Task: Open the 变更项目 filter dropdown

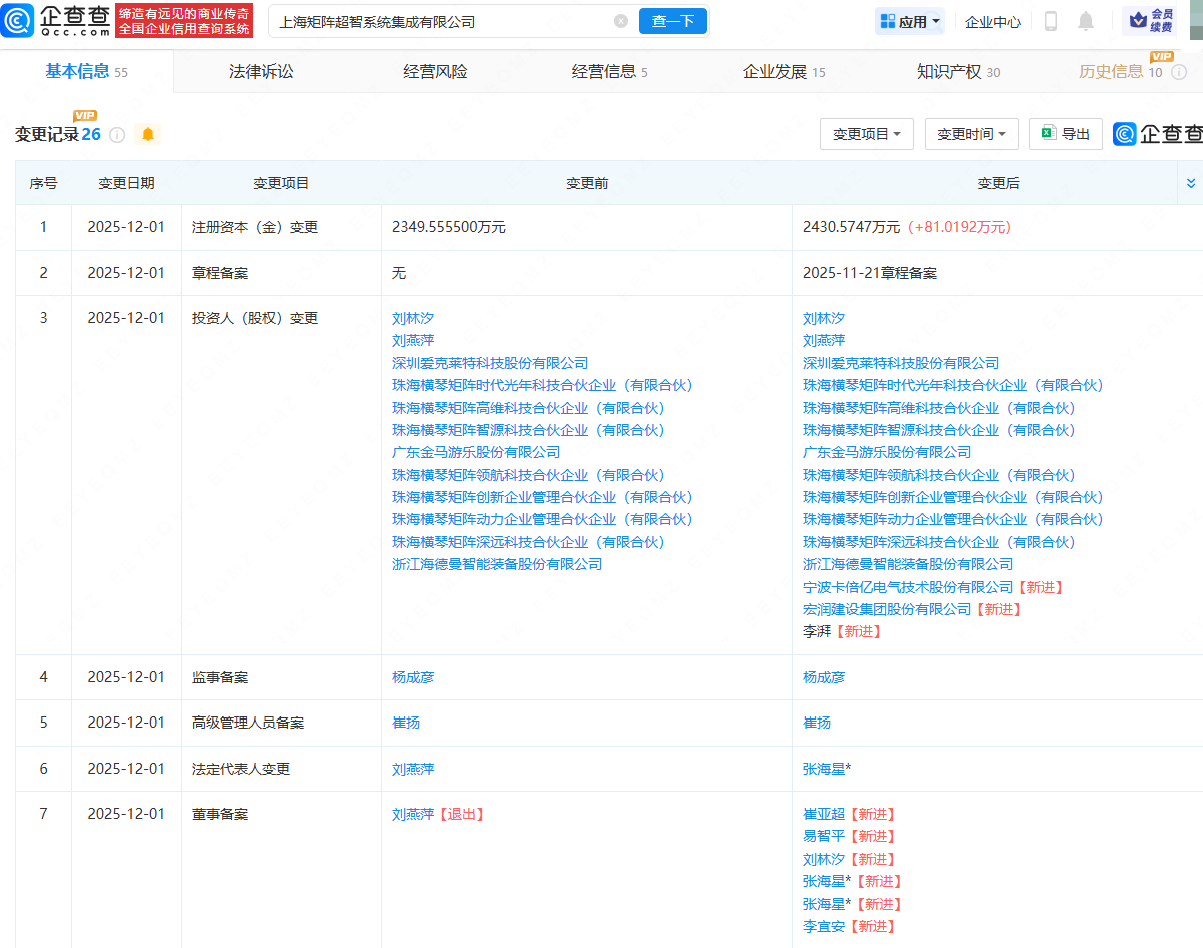Action: (x=866, y=134)
